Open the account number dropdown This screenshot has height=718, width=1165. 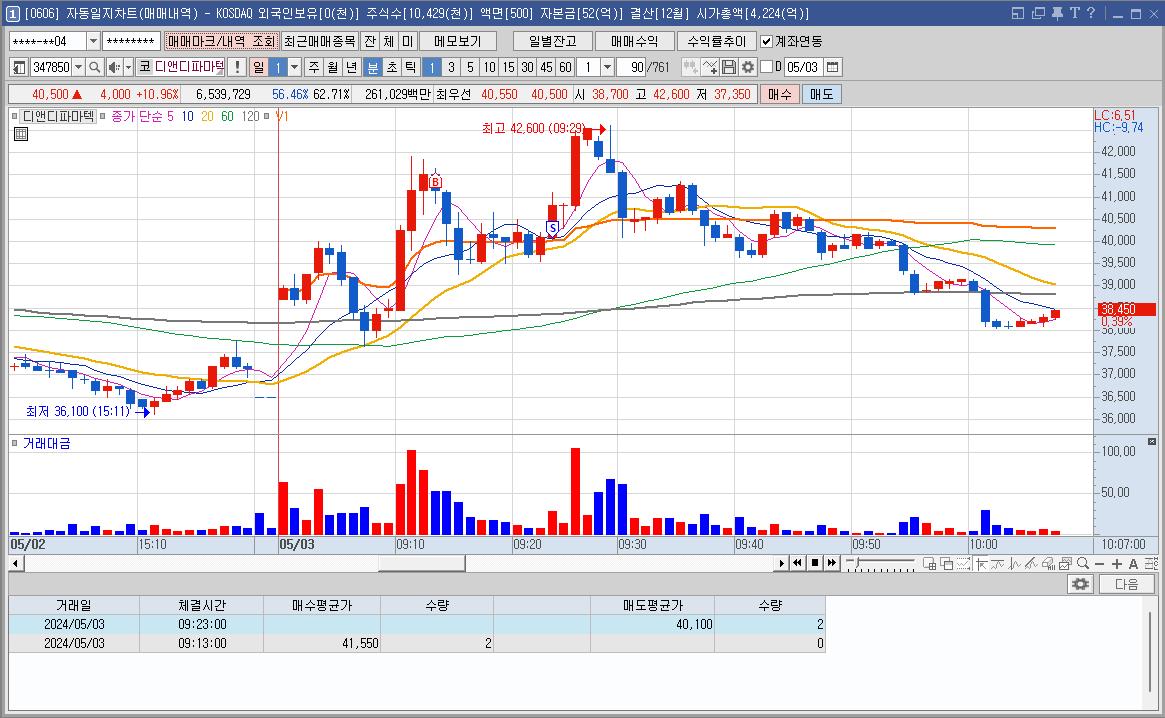[93, 42]
